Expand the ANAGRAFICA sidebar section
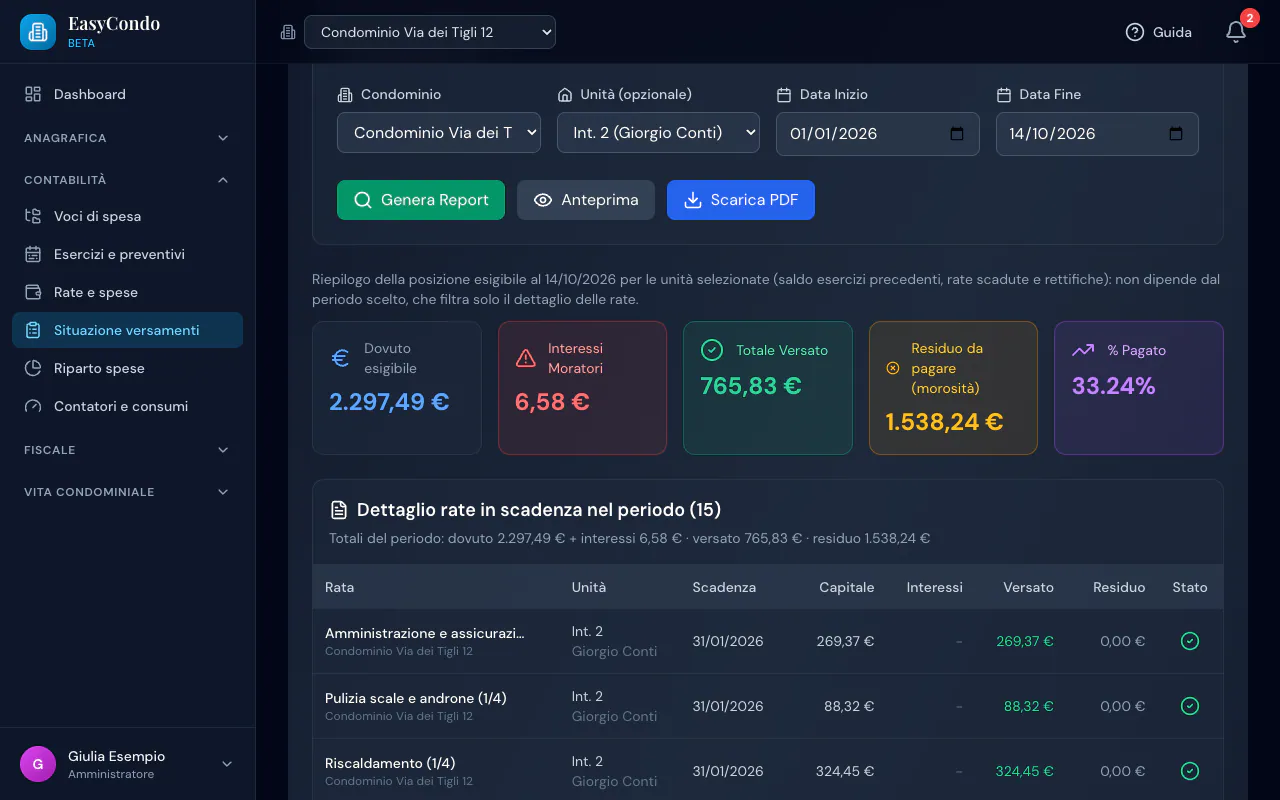The height and width of the screenshot is (800, 1280). 127,138
